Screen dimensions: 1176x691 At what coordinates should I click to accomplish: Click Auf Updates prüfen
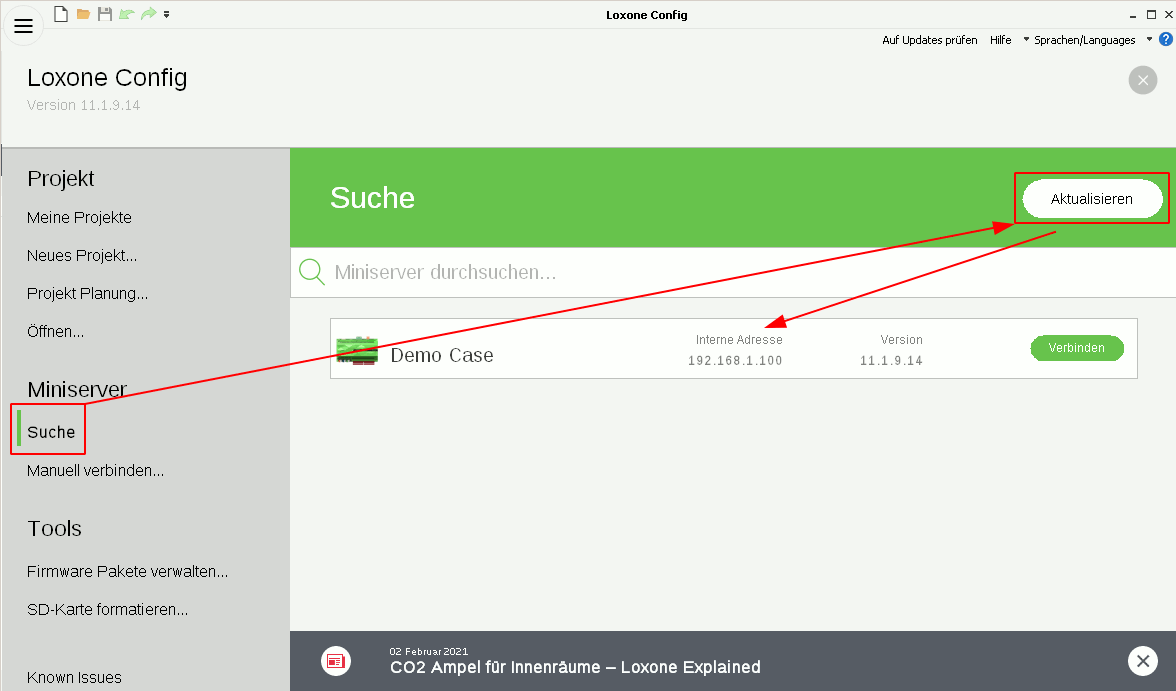(930, 40)
